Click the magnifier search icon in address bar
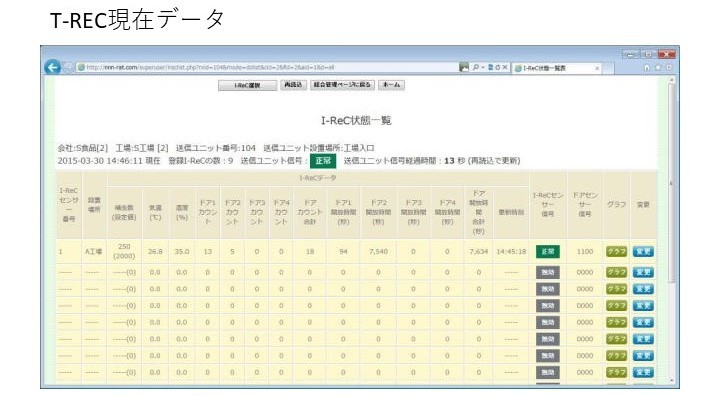The width and height of the screenshot is (720, 396). coord(476,67)
